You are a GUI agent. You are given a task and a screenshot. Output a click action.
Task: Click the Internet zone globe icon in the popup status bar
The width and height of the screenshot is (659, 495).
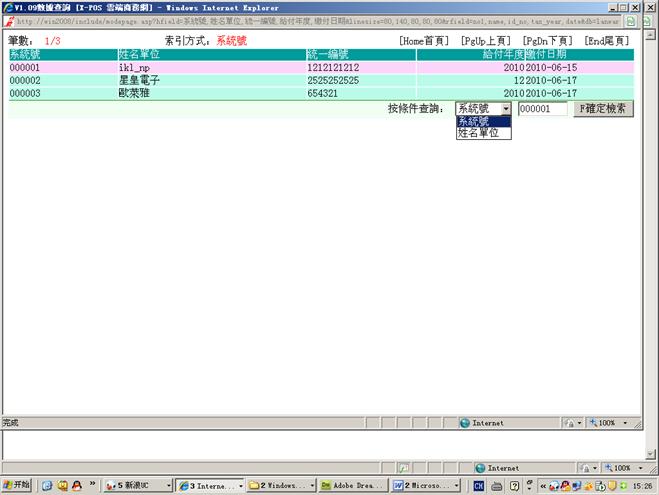point(465,423)
